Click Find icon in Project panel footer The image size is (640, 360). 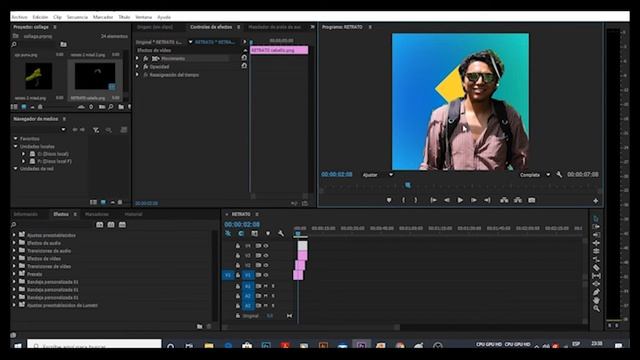tap(111, 107)
